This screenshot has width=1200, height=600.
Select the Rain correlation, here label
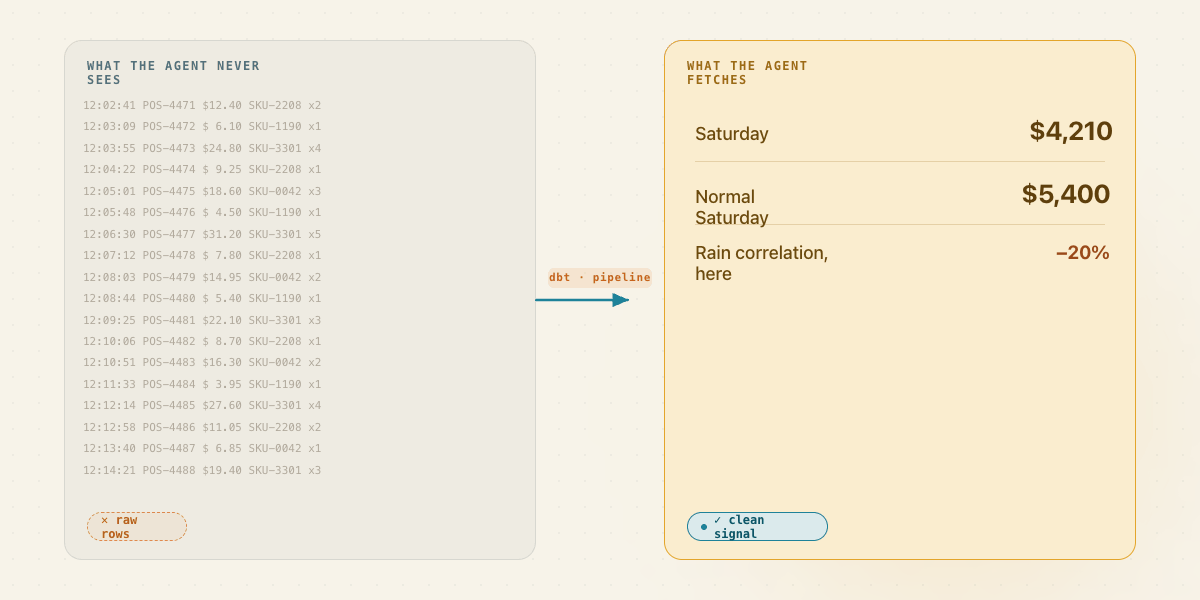click(x=762, y=263)
